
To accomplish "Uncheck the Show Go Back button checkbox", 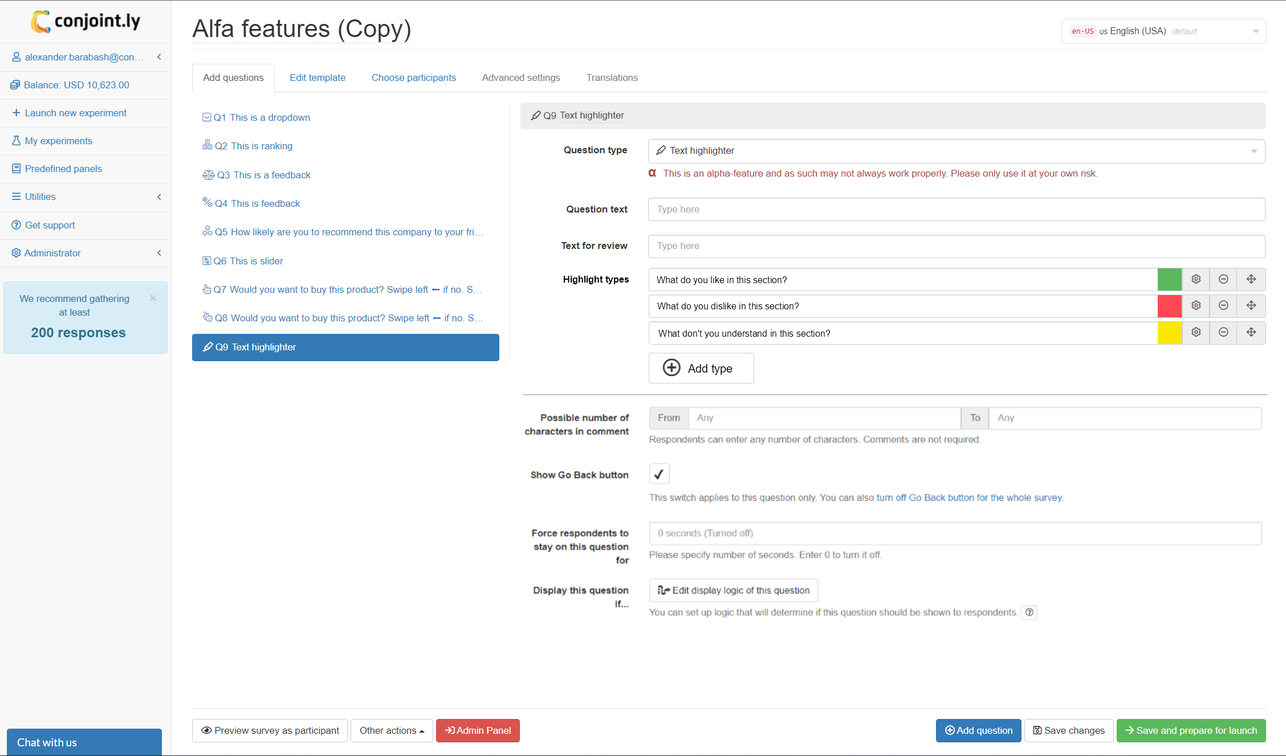I will 659,474.
